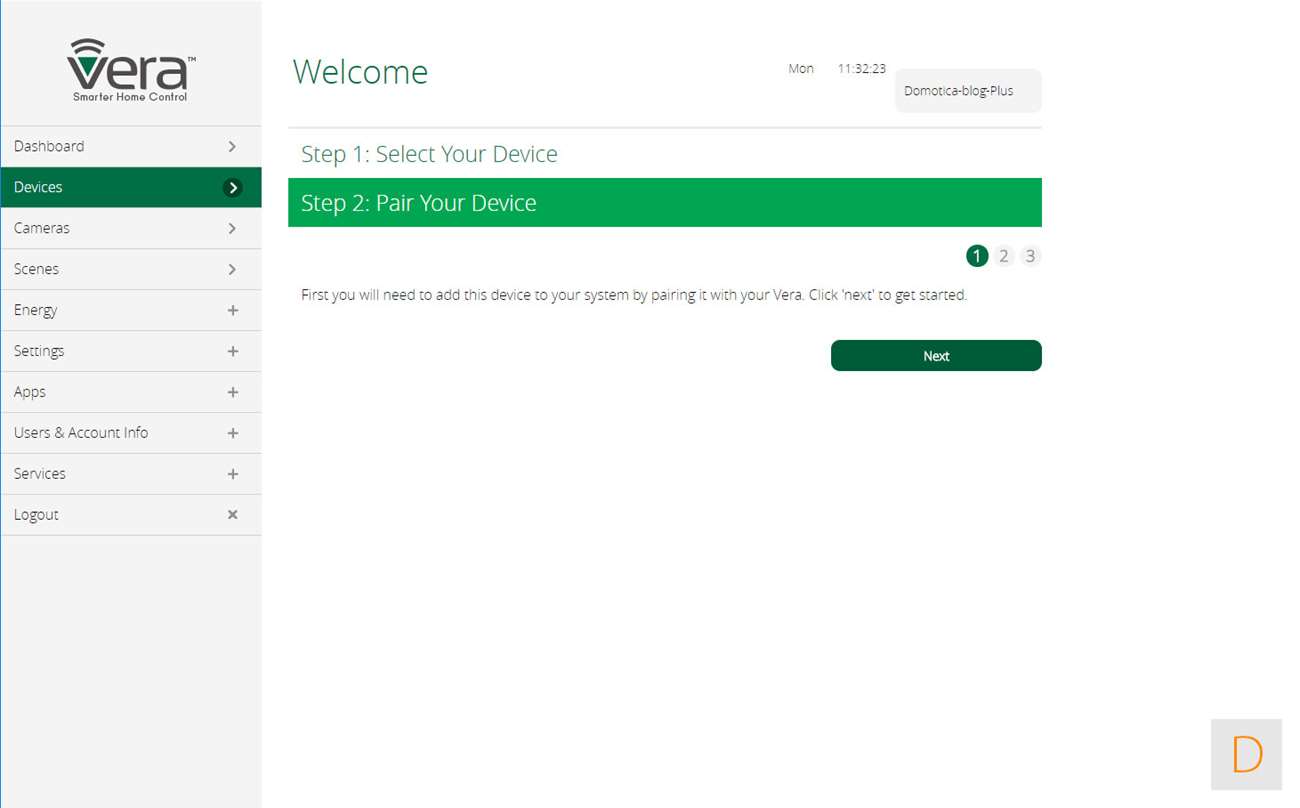This screenshot has height=808, width=1300.
Task: Click the chevron arrow beside Scenes
Action: point(232,269)
